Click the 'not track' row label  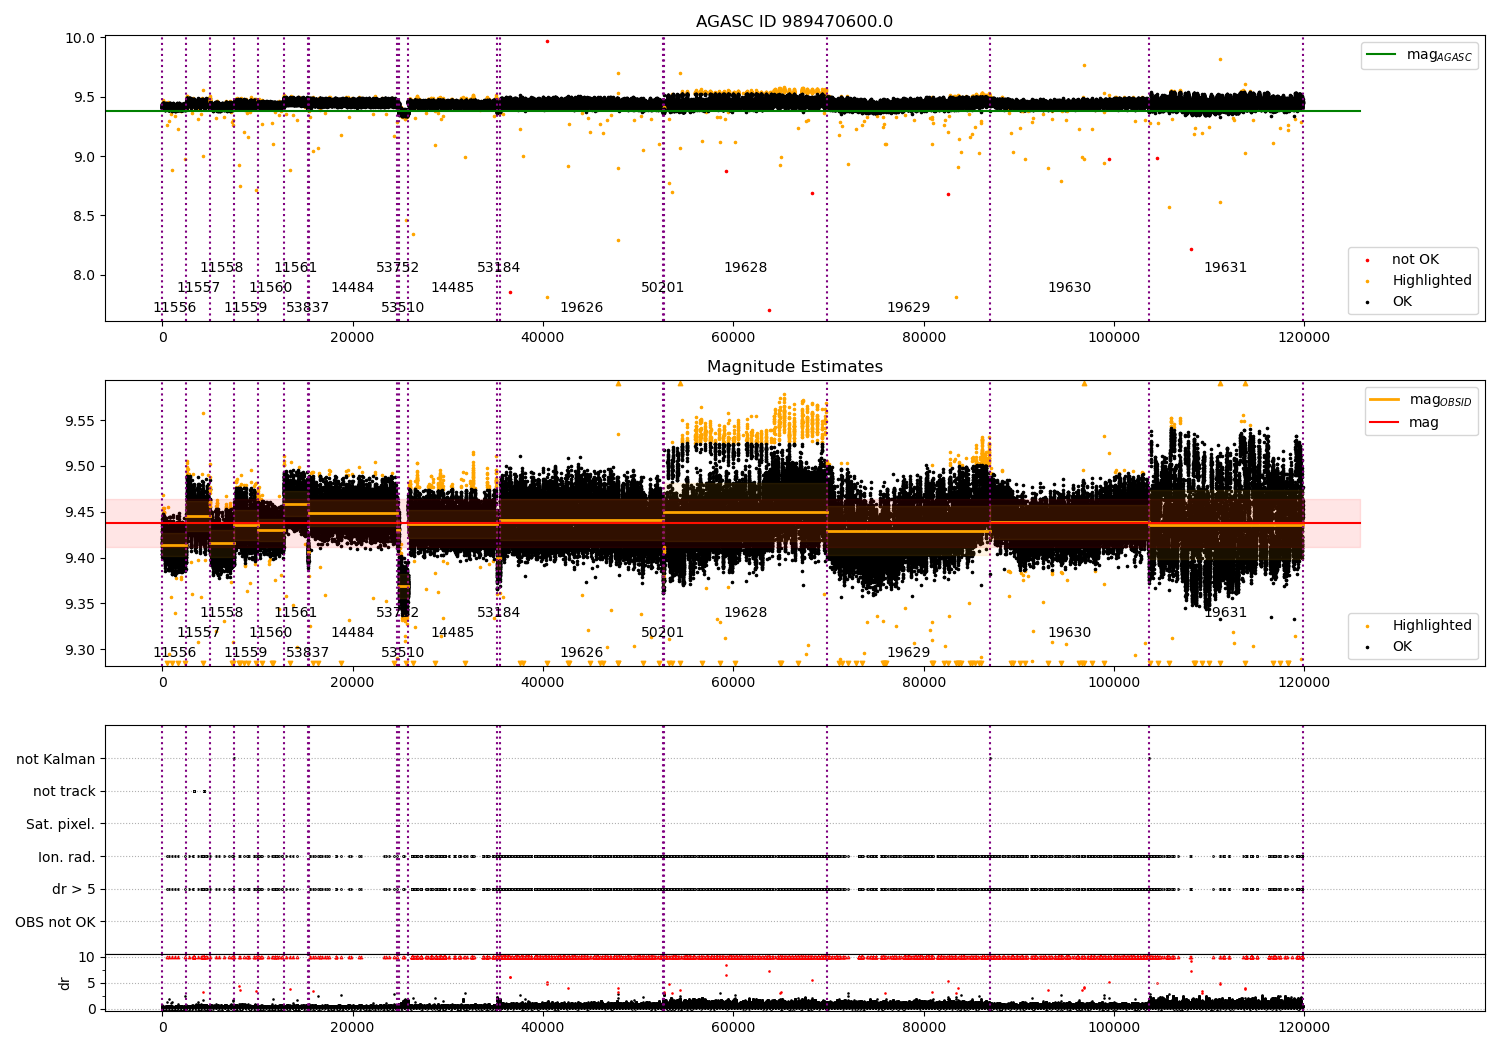pos(64,792)
